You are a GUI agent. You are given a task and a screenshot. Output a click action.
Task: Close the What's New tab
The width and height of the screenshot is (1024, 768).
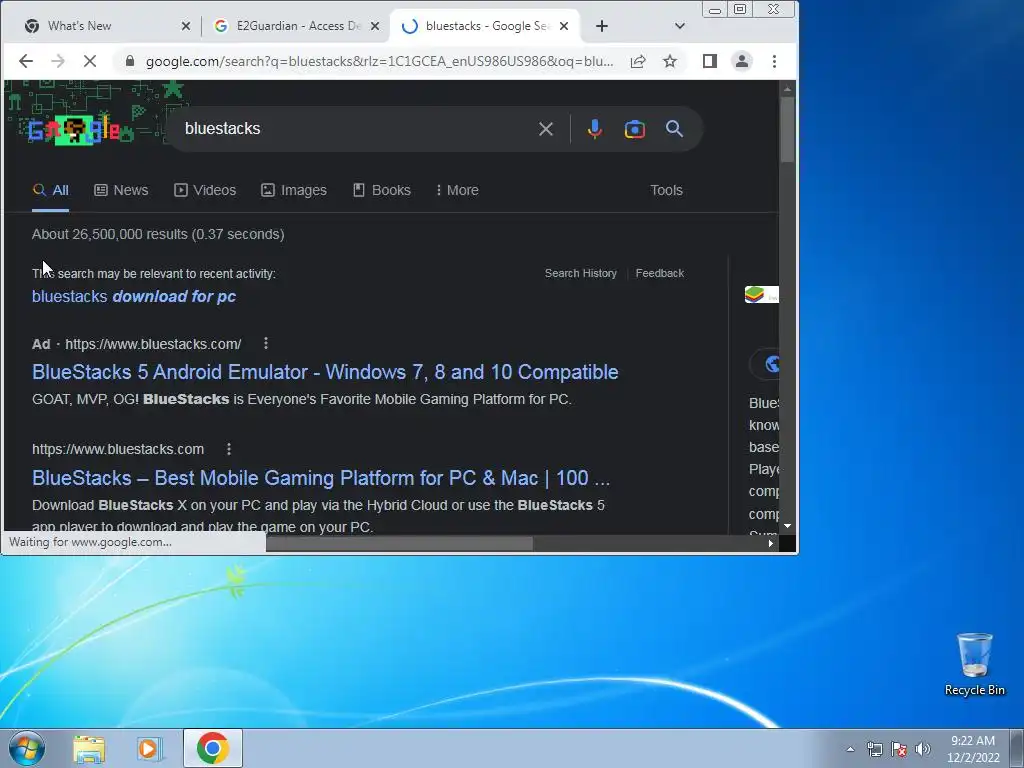(x=185, y=26)
